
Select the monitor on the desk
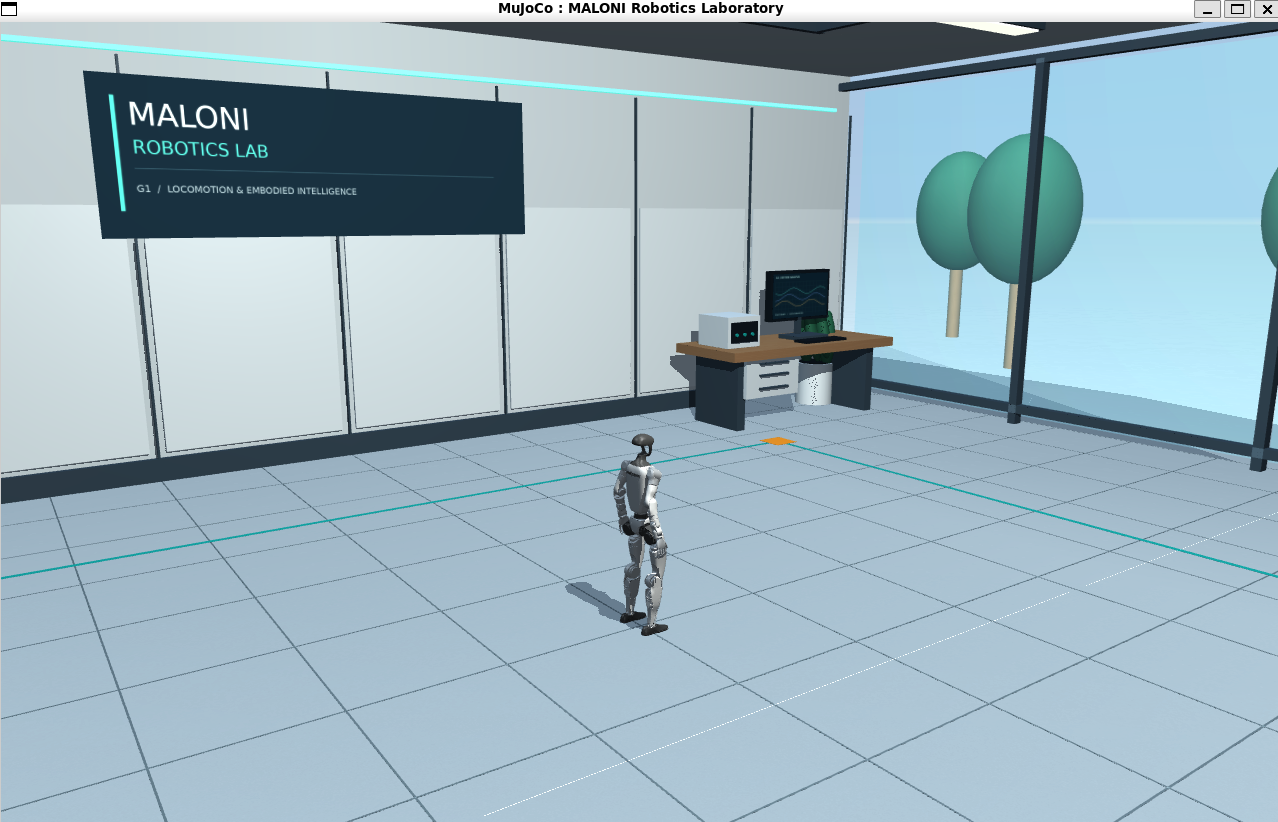click(797, 295)
